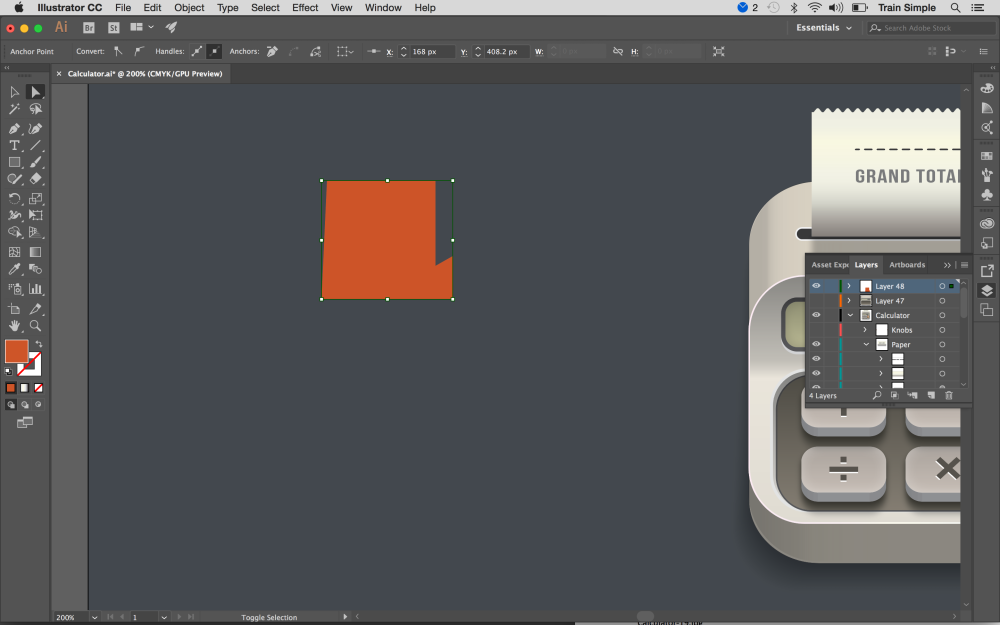Click Locate Object magnifier in Layers panel
This screenshot has width=1000, height=625.
click(877, 395)
